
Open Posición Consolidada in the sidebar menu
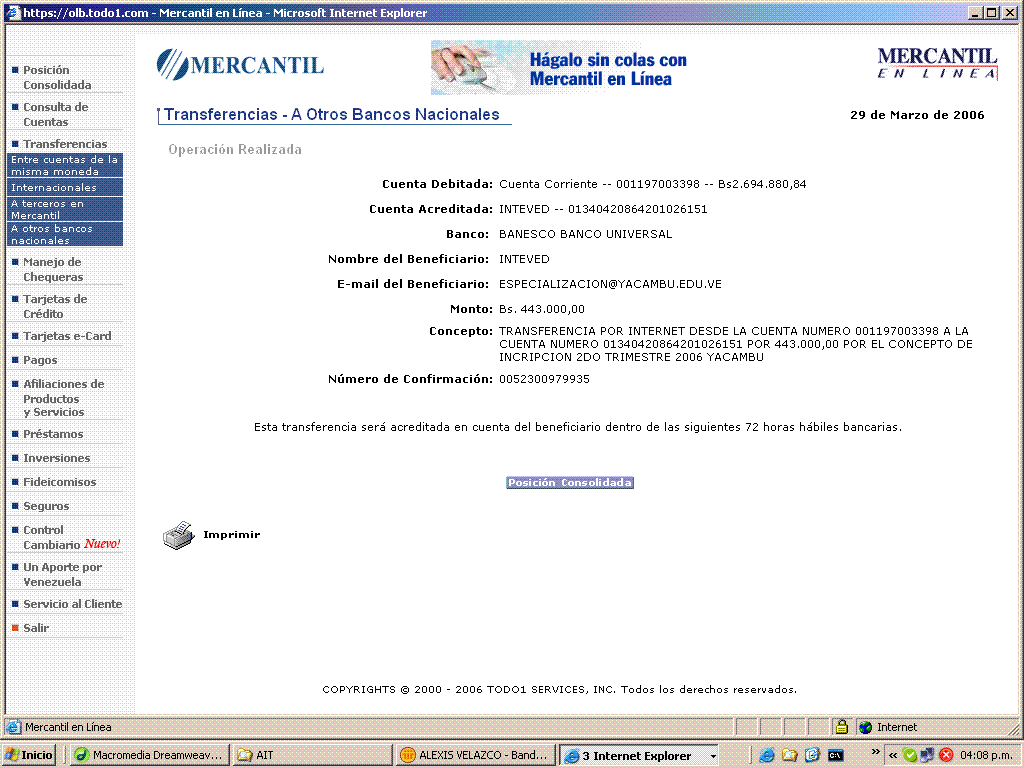[57, 77]
